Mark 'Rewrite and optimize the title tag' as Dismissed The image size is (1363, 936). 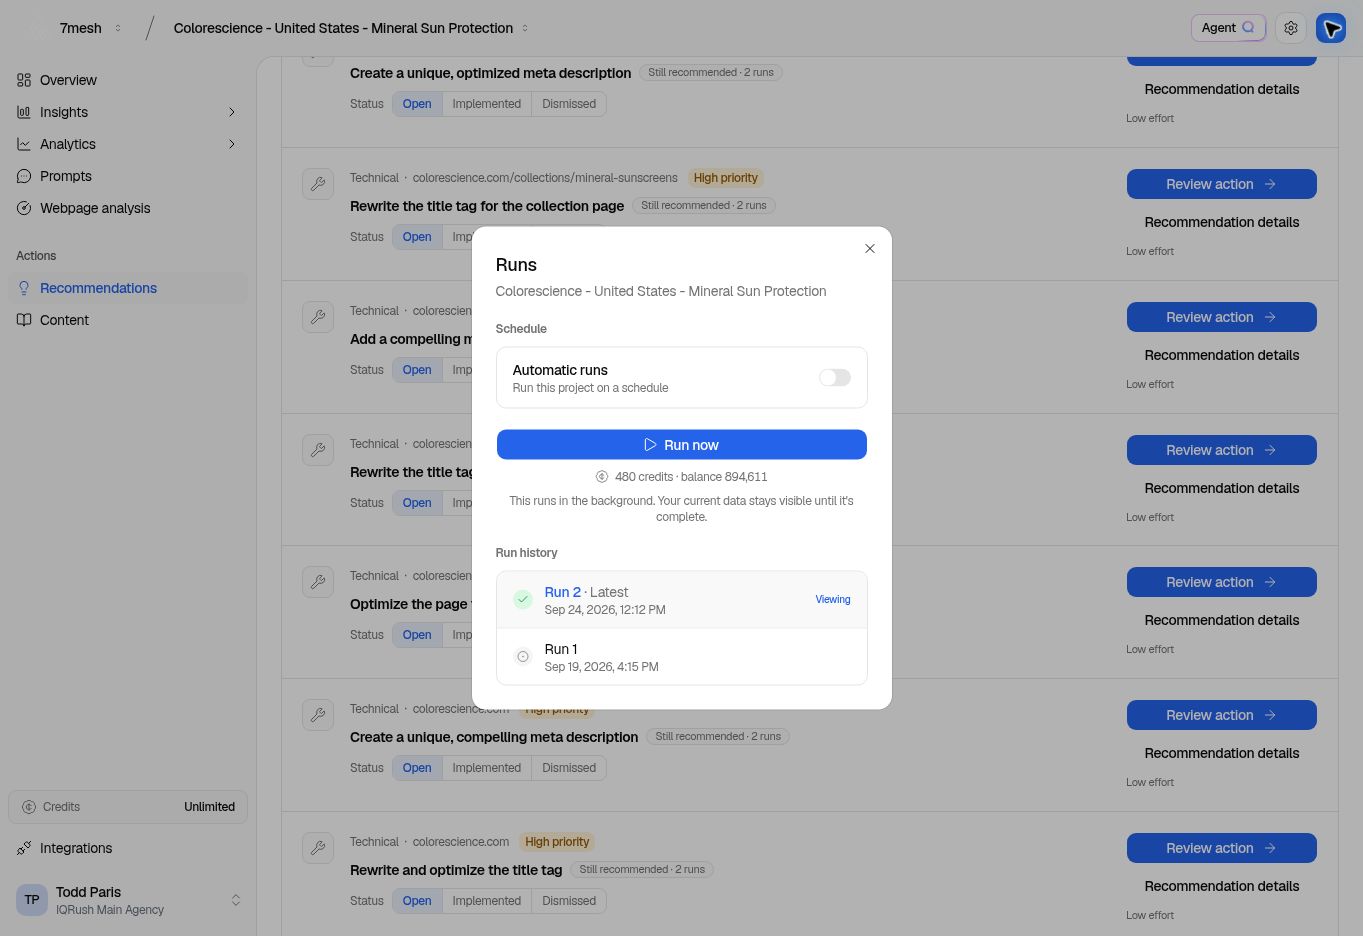click(569, 901)
